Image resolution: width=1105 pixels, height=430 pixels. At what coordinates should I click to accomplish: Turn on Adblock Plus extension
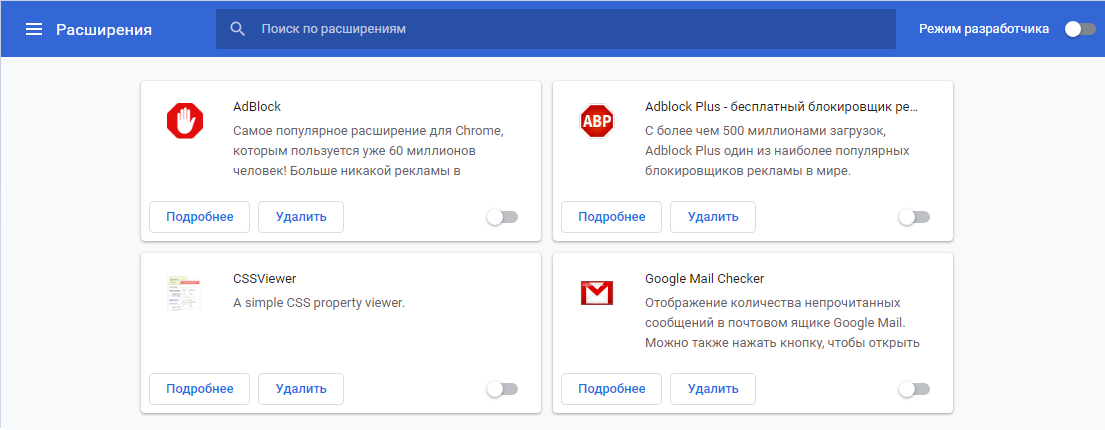coord(914,217)
